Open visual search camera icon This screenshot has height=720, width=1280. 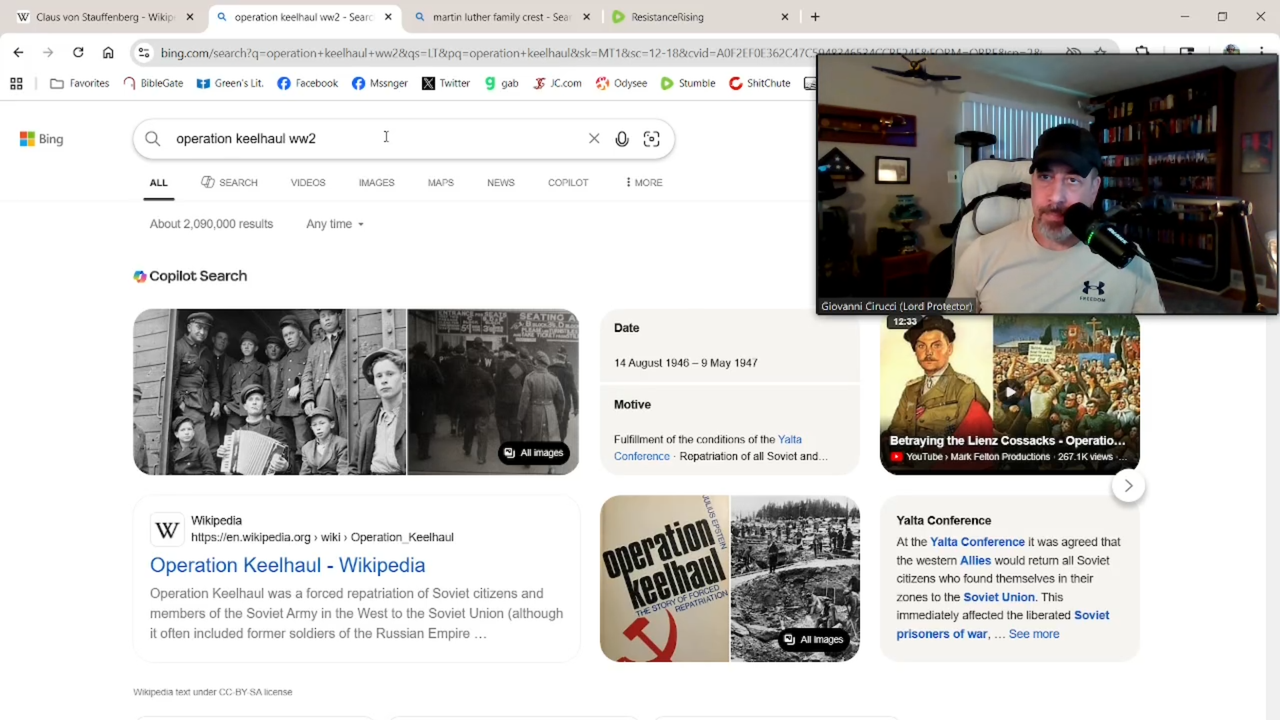pos(651,139)
